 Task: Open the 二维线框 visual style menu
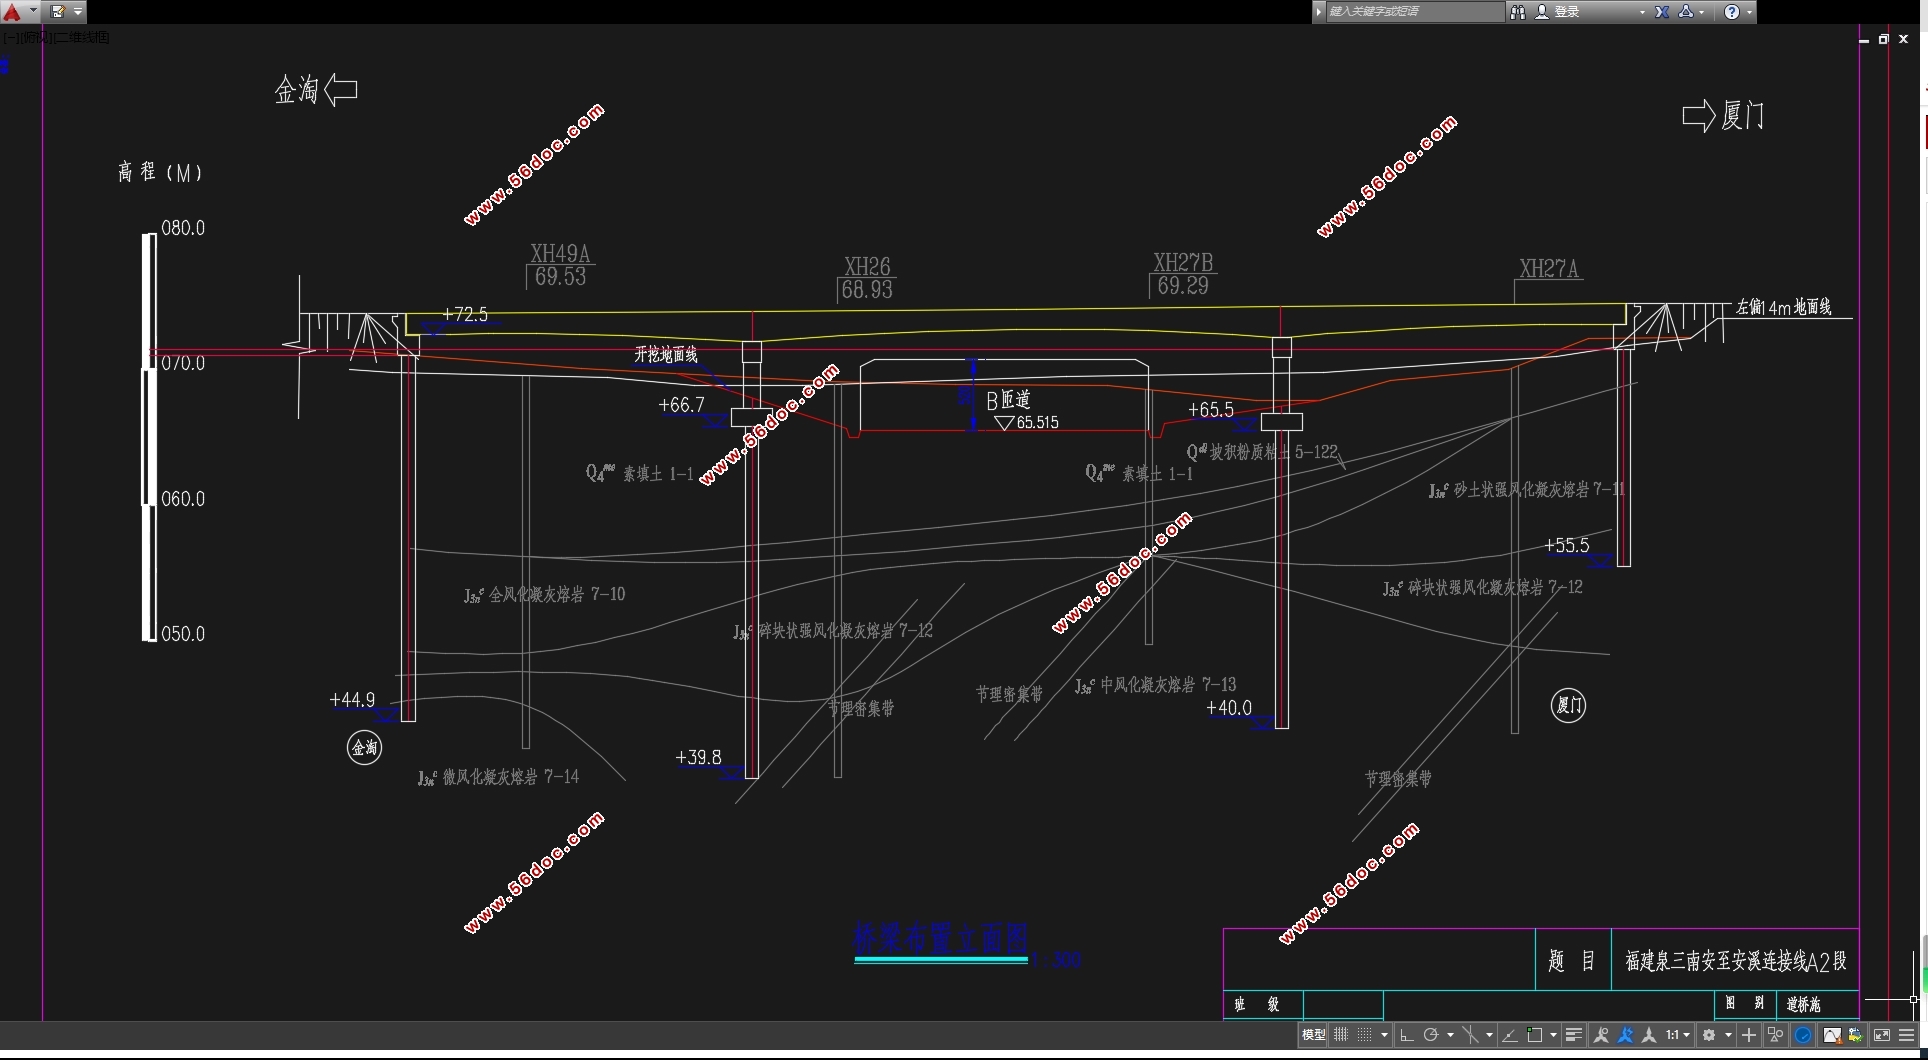[x=82, y=37]
